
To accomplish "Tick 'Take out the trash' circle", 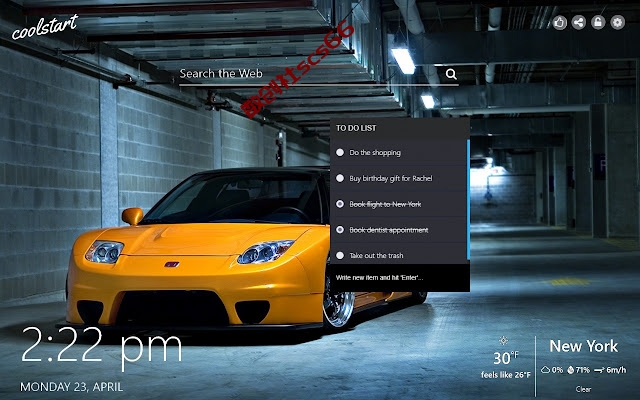I will pyautogui.click(x=340, y=256).
